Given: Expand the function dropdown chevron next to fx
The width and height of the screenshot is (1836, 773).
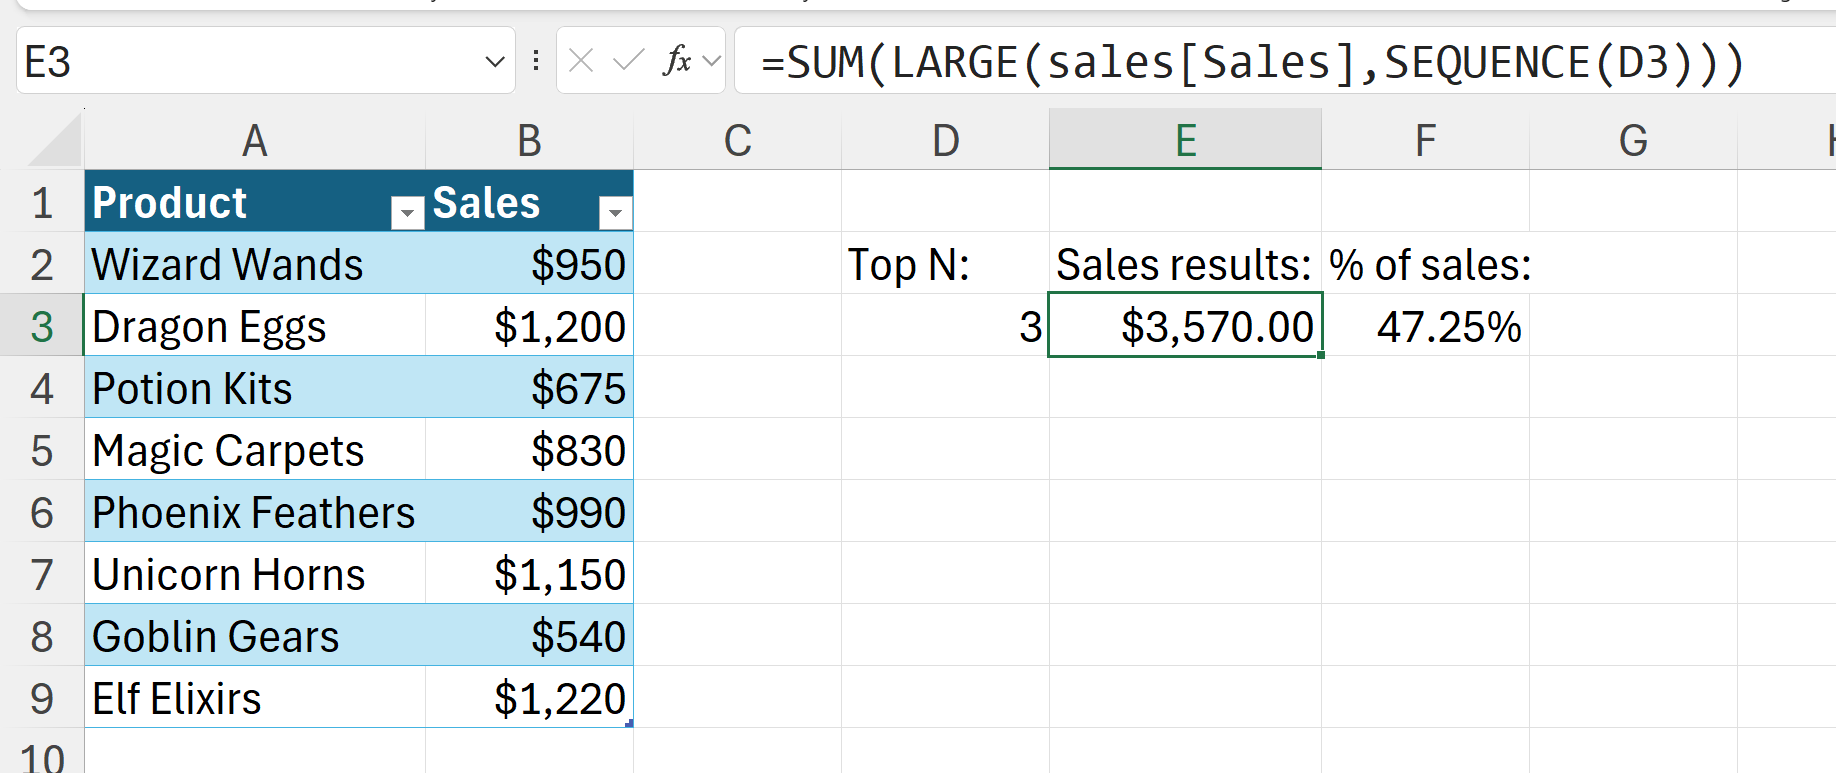Looking at the screenshot, I should pyautogui.click(x=712, y=61).
